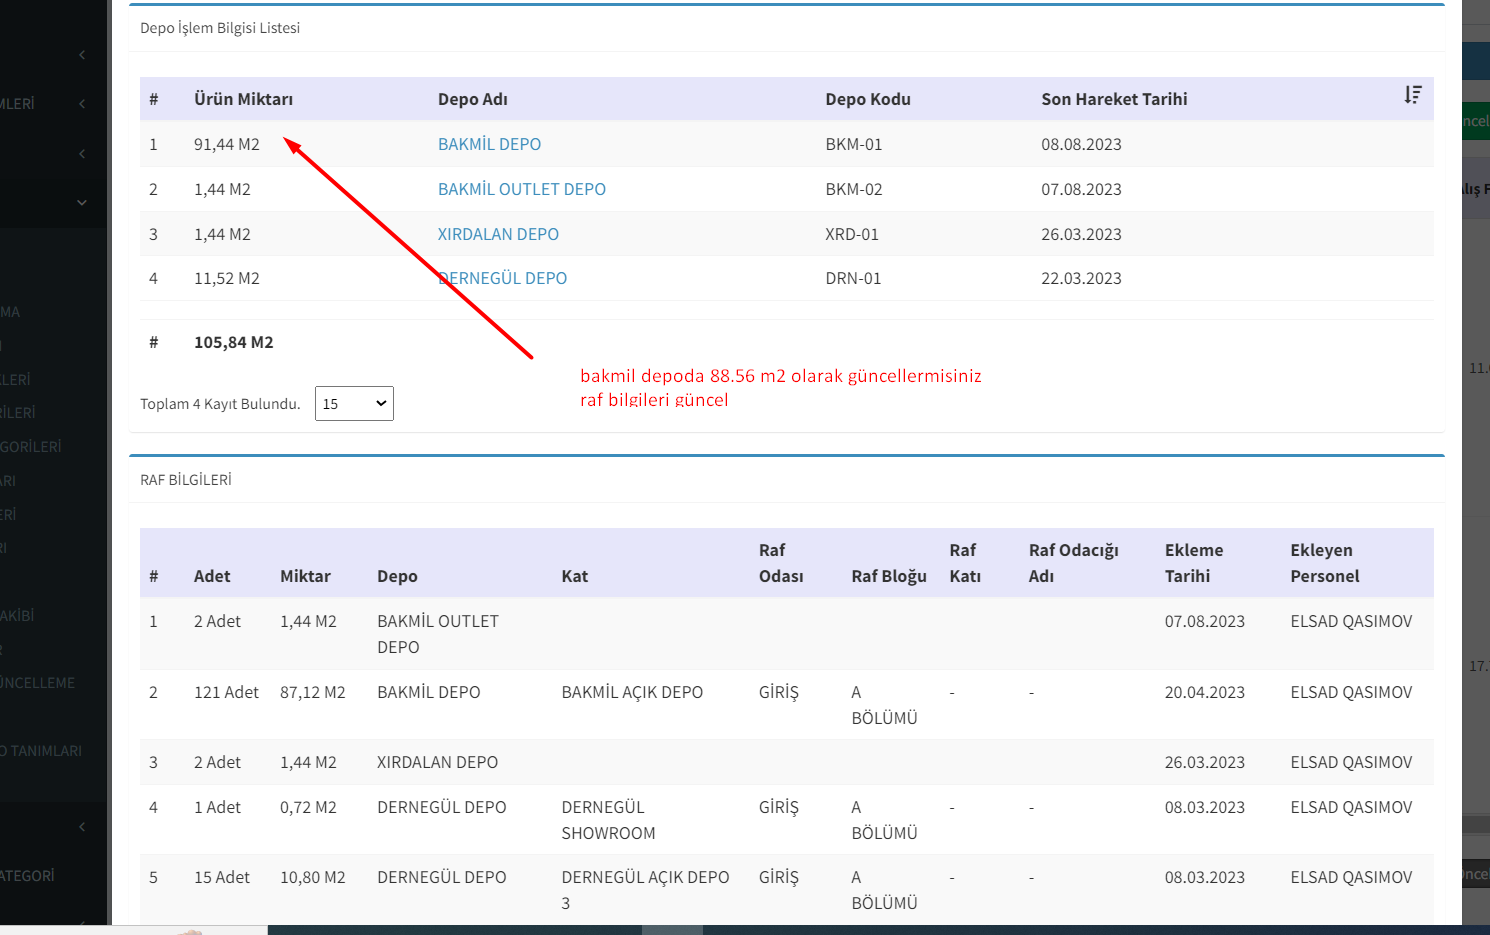Open the sidebar item ending in TANIMLARI
The image size is (1490, 935).
[42, 751]
